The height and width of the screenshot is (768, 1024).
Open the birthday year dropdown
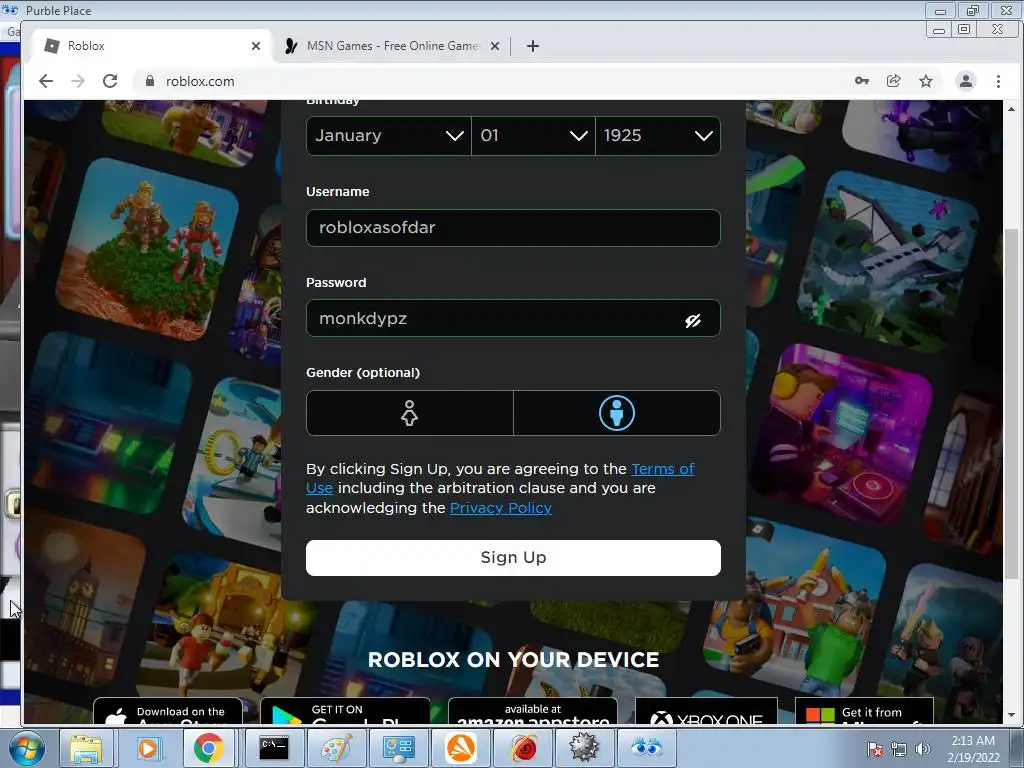click(x=658, y=136)
